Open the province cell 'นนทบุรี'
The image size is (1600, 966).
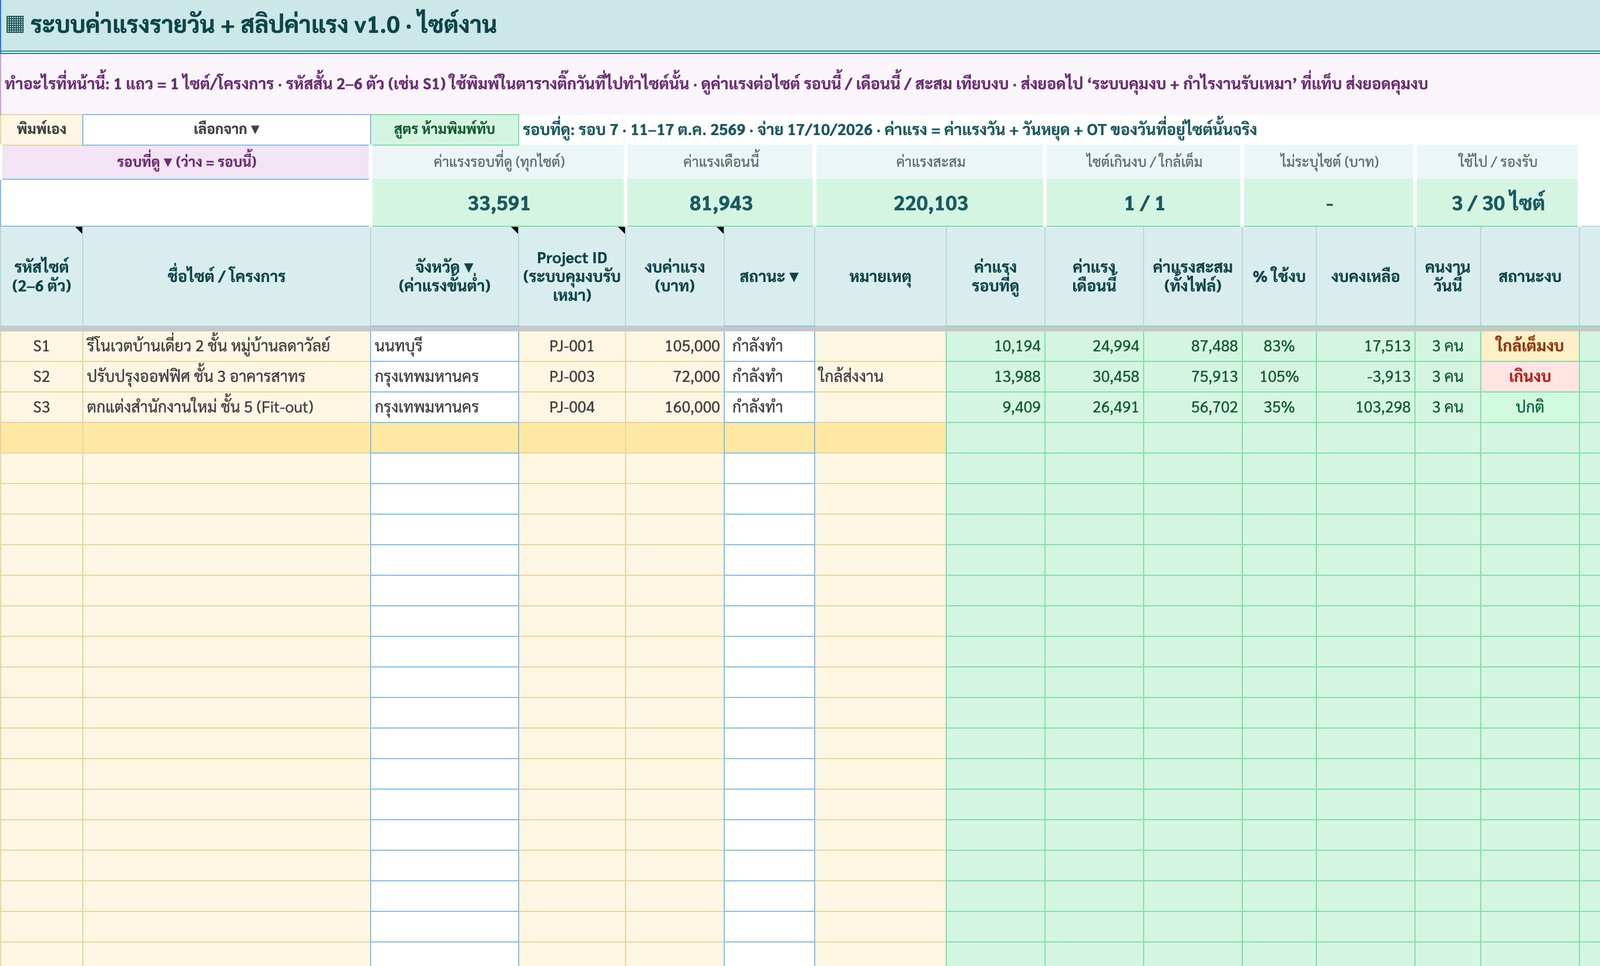pos(444,346)
